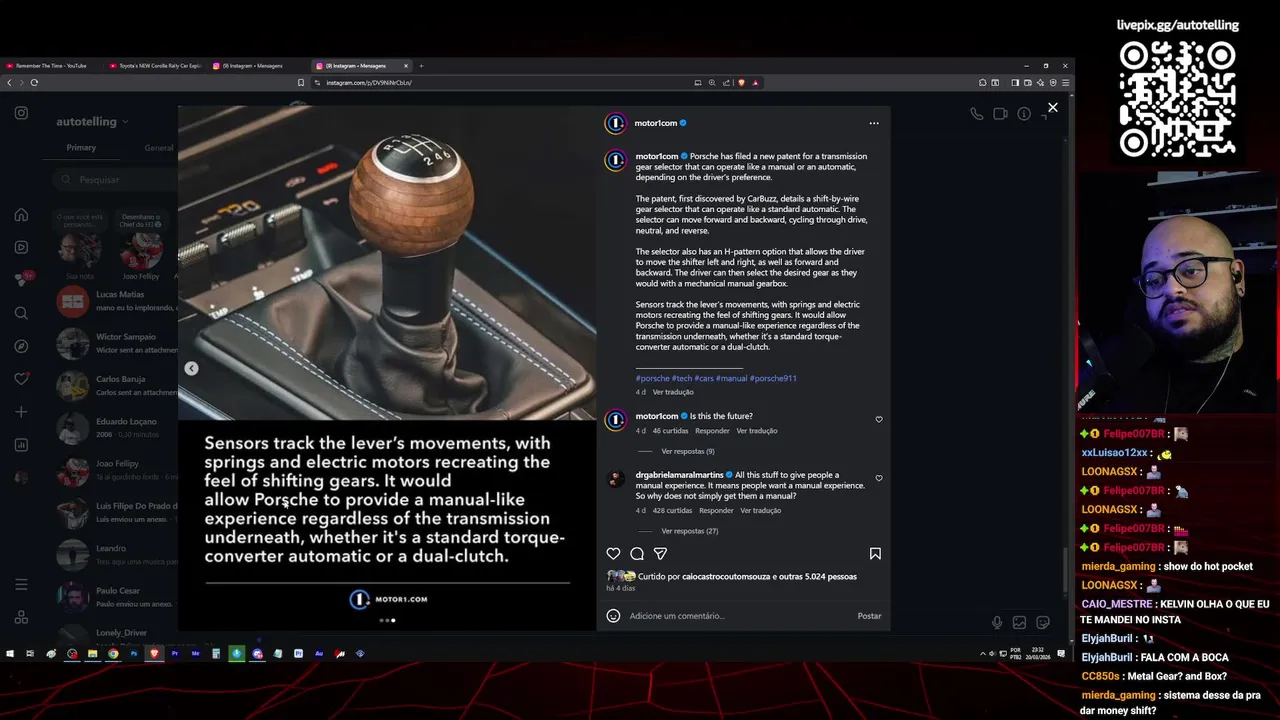Click the Pesquisar search field in messages
Screen dimensions: 1280x720
click(115, 179)
